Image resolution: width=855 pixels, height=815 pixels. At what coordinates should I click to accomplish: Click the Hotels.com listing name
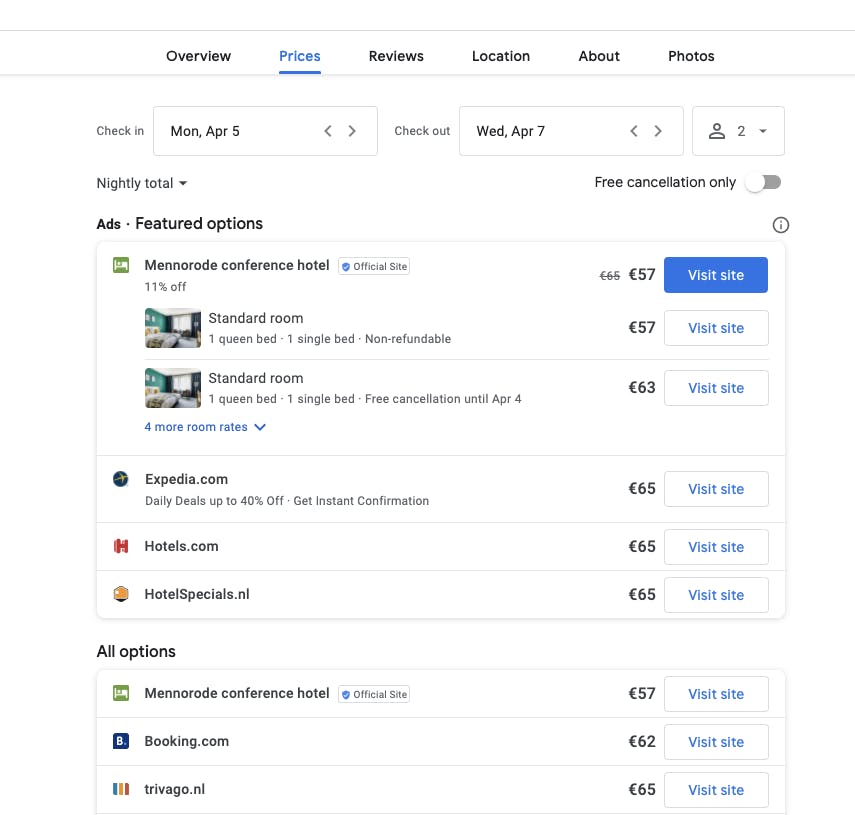pyautogui.click(x=182, y=546)
